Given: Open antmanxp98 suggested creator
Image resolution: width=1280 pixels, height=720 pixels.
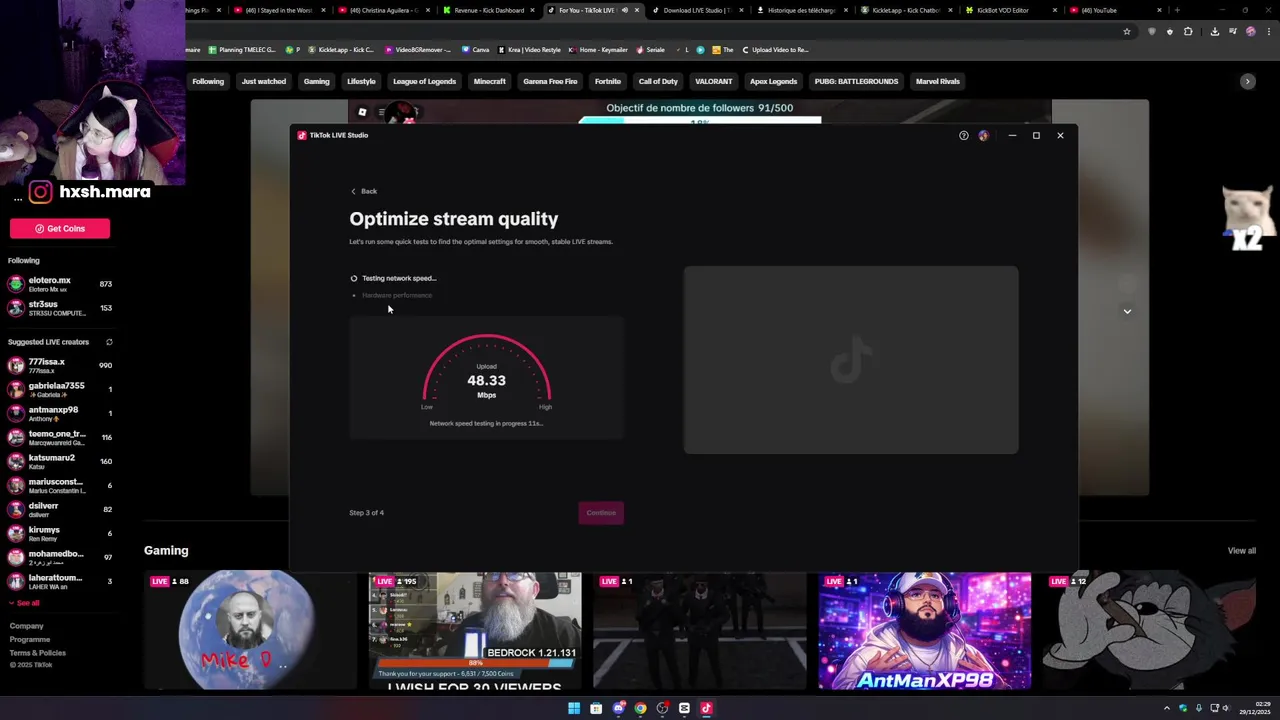Looking at the screenshot, I should (60, 414).
